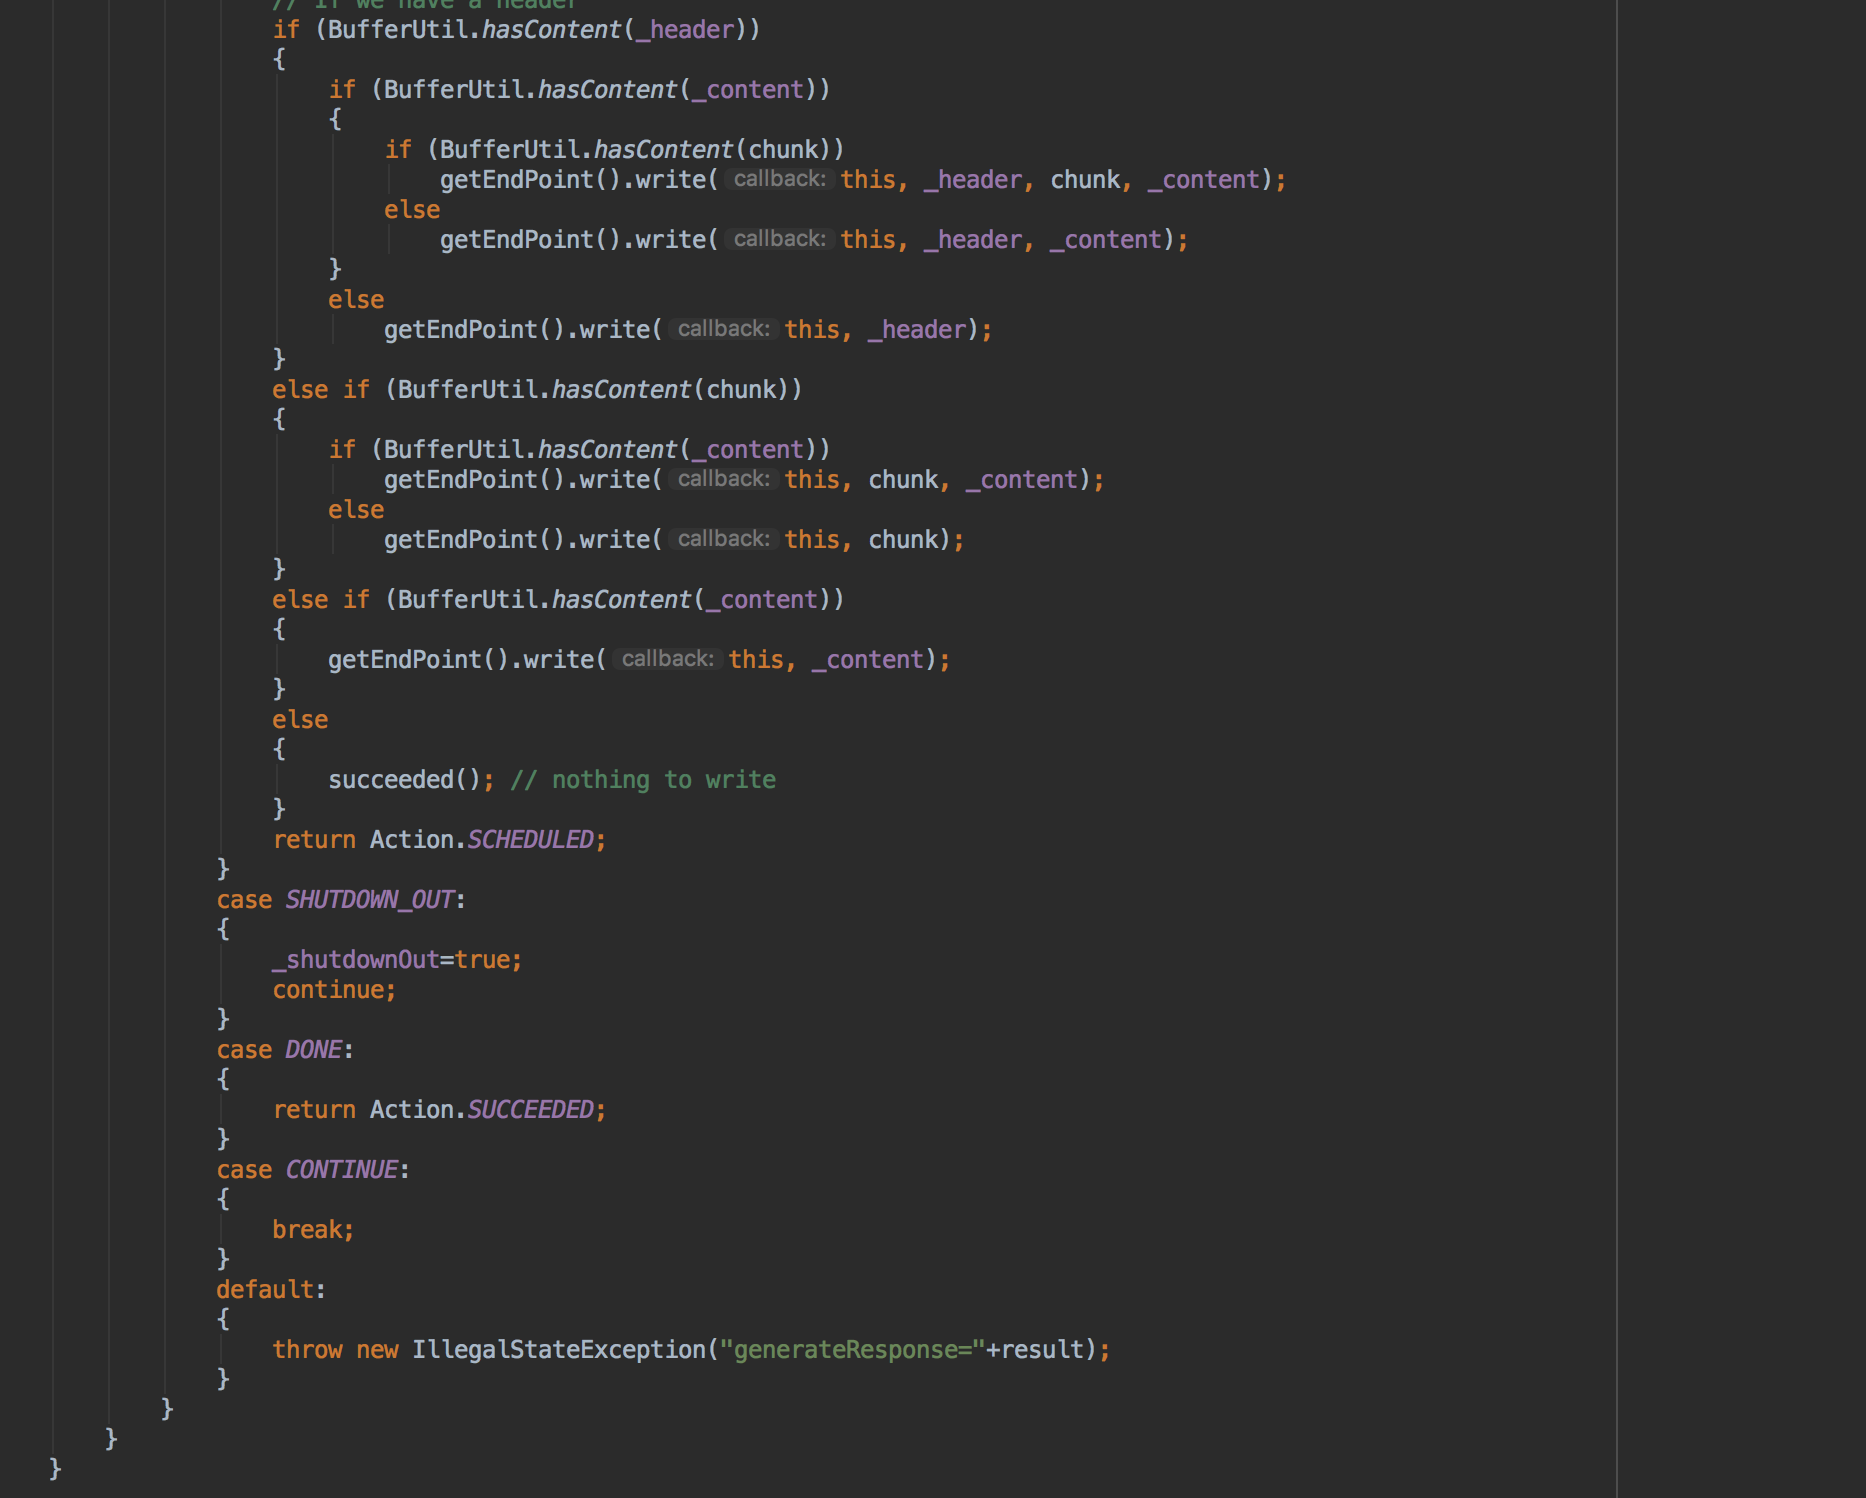Click the Action.SUCCEEDED constant
1866x1498 pixels.
point(530,1110)
